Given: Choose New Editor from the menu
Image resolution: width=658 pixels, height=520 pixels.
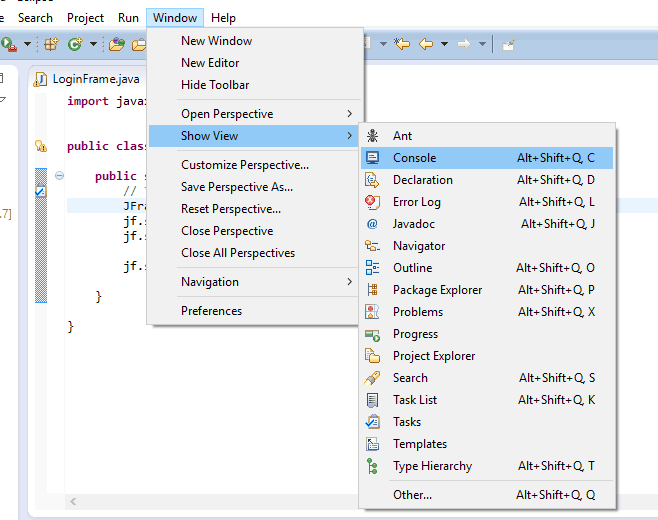Looking at the screenshot, I should 255,63.
